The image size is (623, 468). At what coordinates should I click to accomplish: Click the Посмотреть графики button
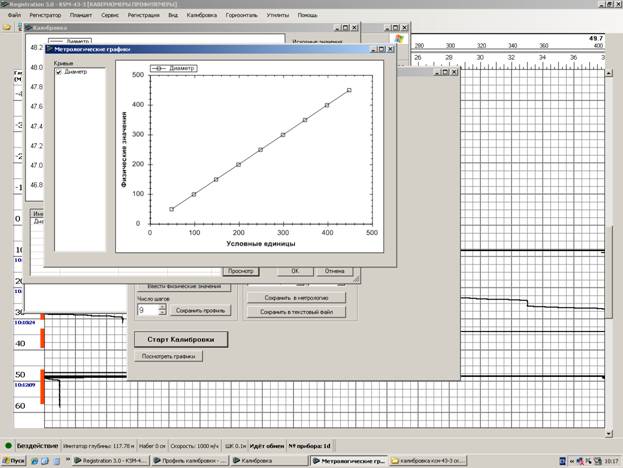[x=168, y=356]
